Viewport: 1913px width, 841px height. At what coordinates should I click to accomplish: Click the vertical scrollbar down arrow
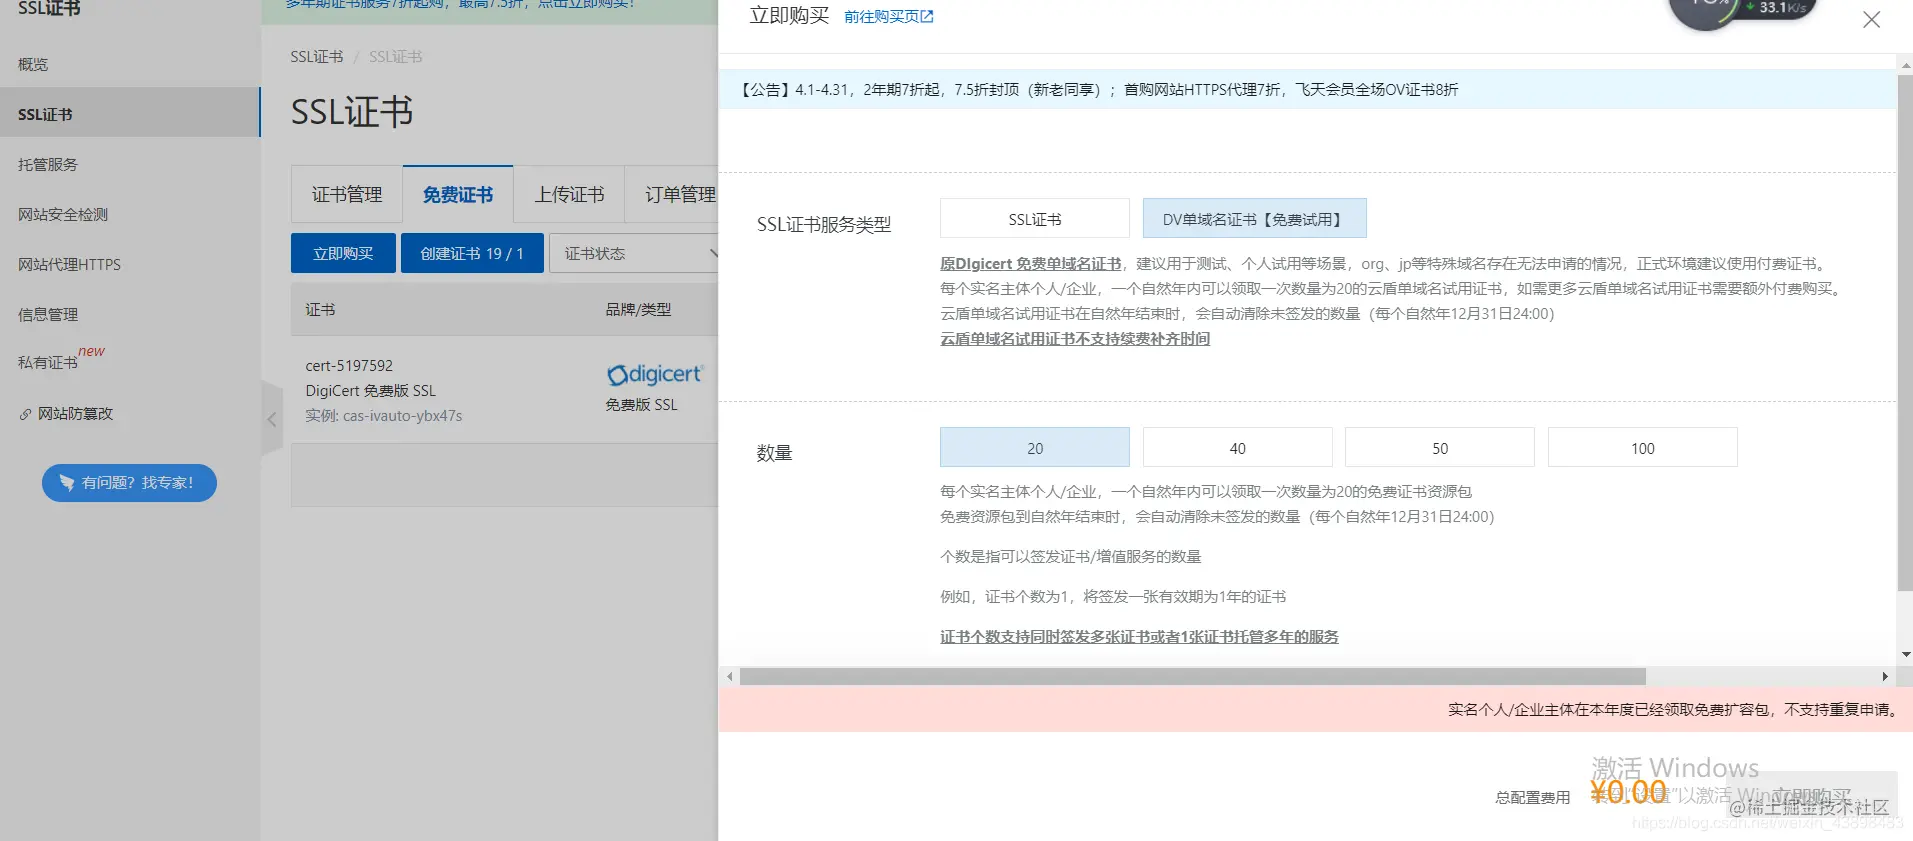1906,654
